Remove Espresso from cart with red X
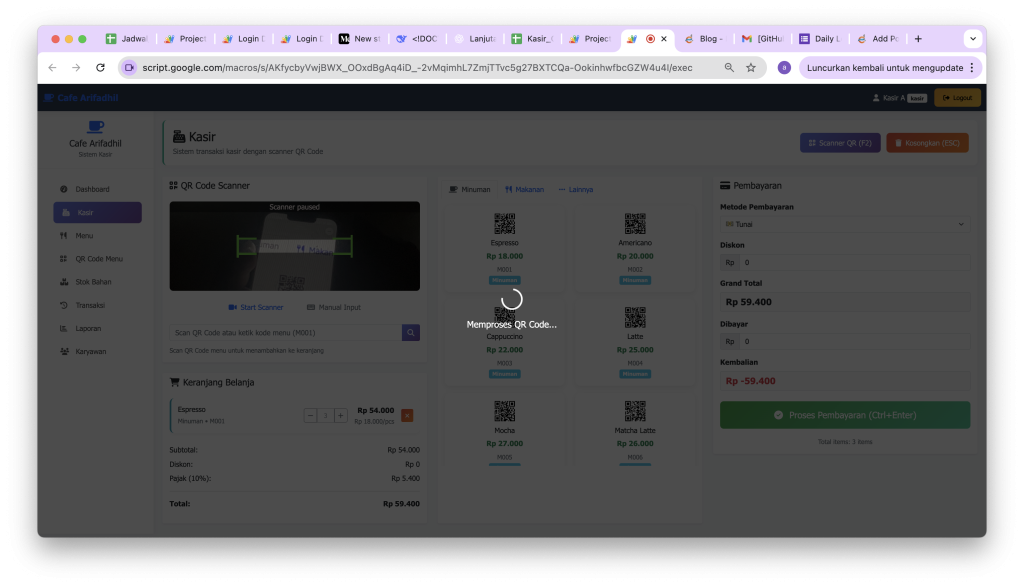The height and width of the screenshot is (587, 1024). pos(406,415)
